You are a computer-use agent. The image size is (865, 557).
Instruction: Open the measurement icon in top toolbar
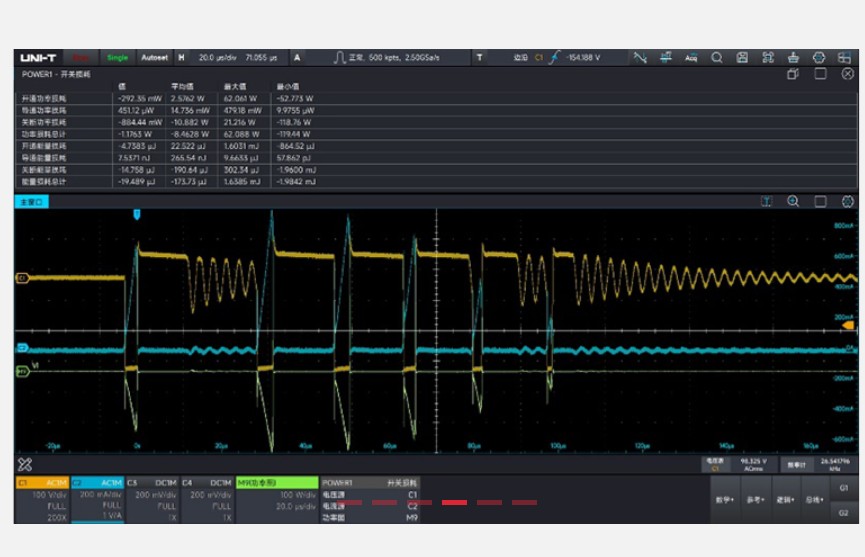point(665,58)
